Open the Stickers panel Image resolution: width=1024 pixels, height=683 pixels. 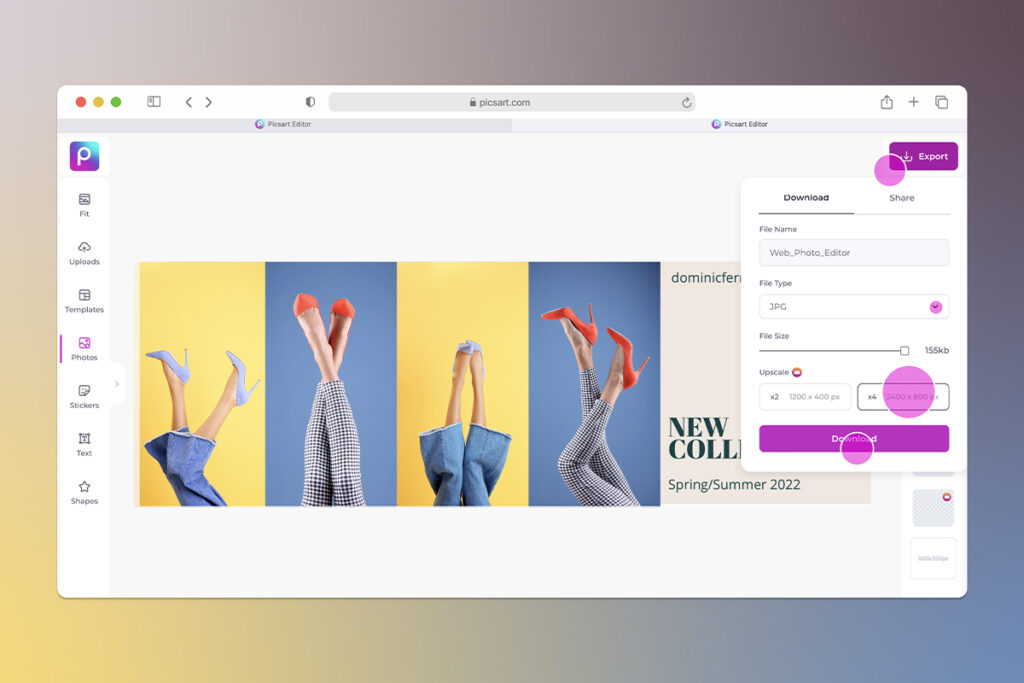(x=84, y=397)
